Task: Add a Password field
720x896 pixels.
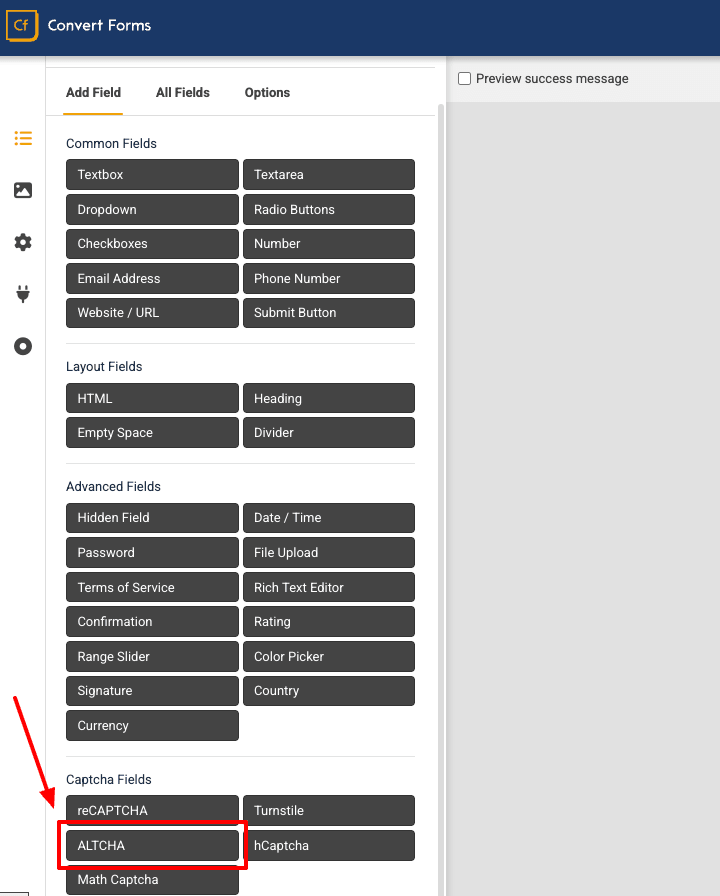Action: pos(152,553)
